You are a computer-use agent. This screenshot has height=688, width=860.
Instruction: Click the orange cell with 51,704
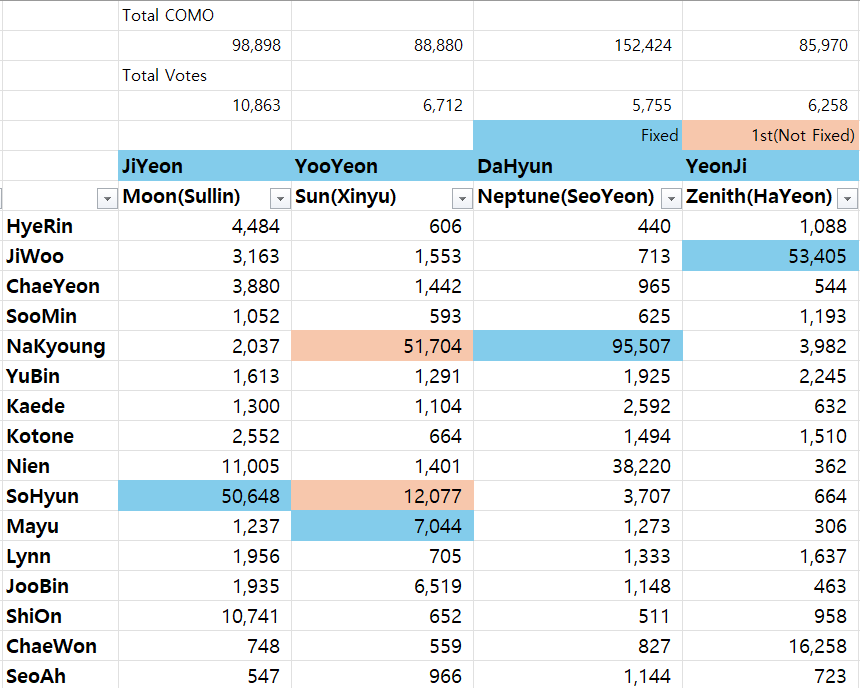tap(382, 346)
